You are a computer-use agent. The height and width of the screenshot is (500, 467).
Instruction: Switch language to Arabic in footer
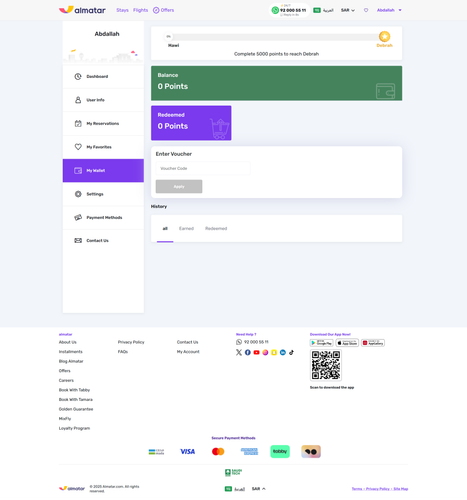coord(239,489)
